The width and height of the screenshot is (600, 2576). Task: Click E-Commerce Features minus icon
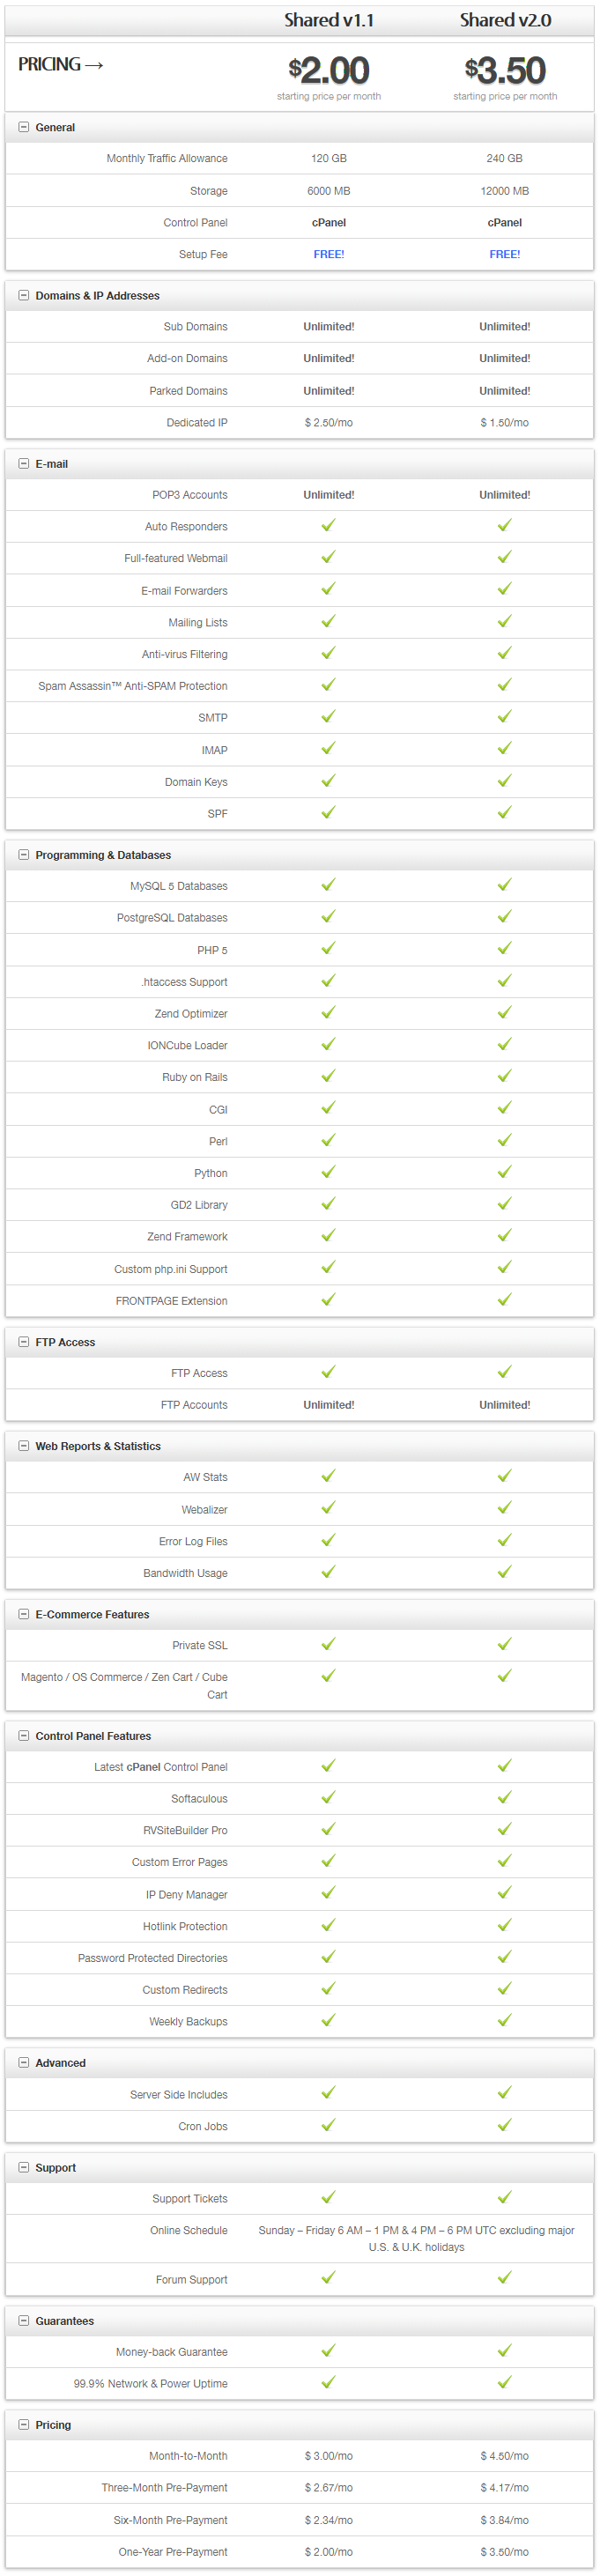[24, 1614]
